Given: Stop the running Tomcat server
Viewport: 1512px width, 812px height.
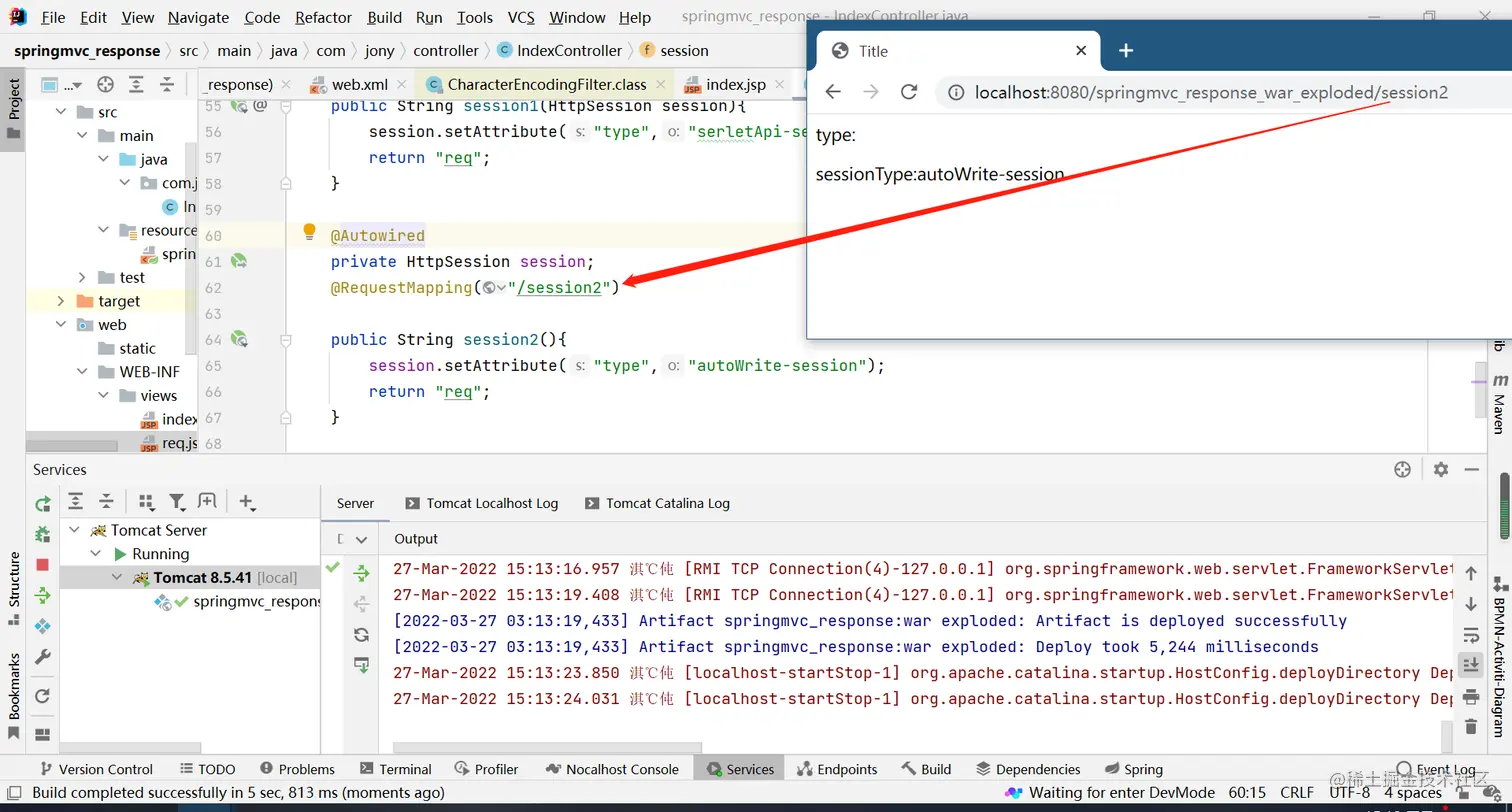Looking at the screenshot, I should 42,565.
